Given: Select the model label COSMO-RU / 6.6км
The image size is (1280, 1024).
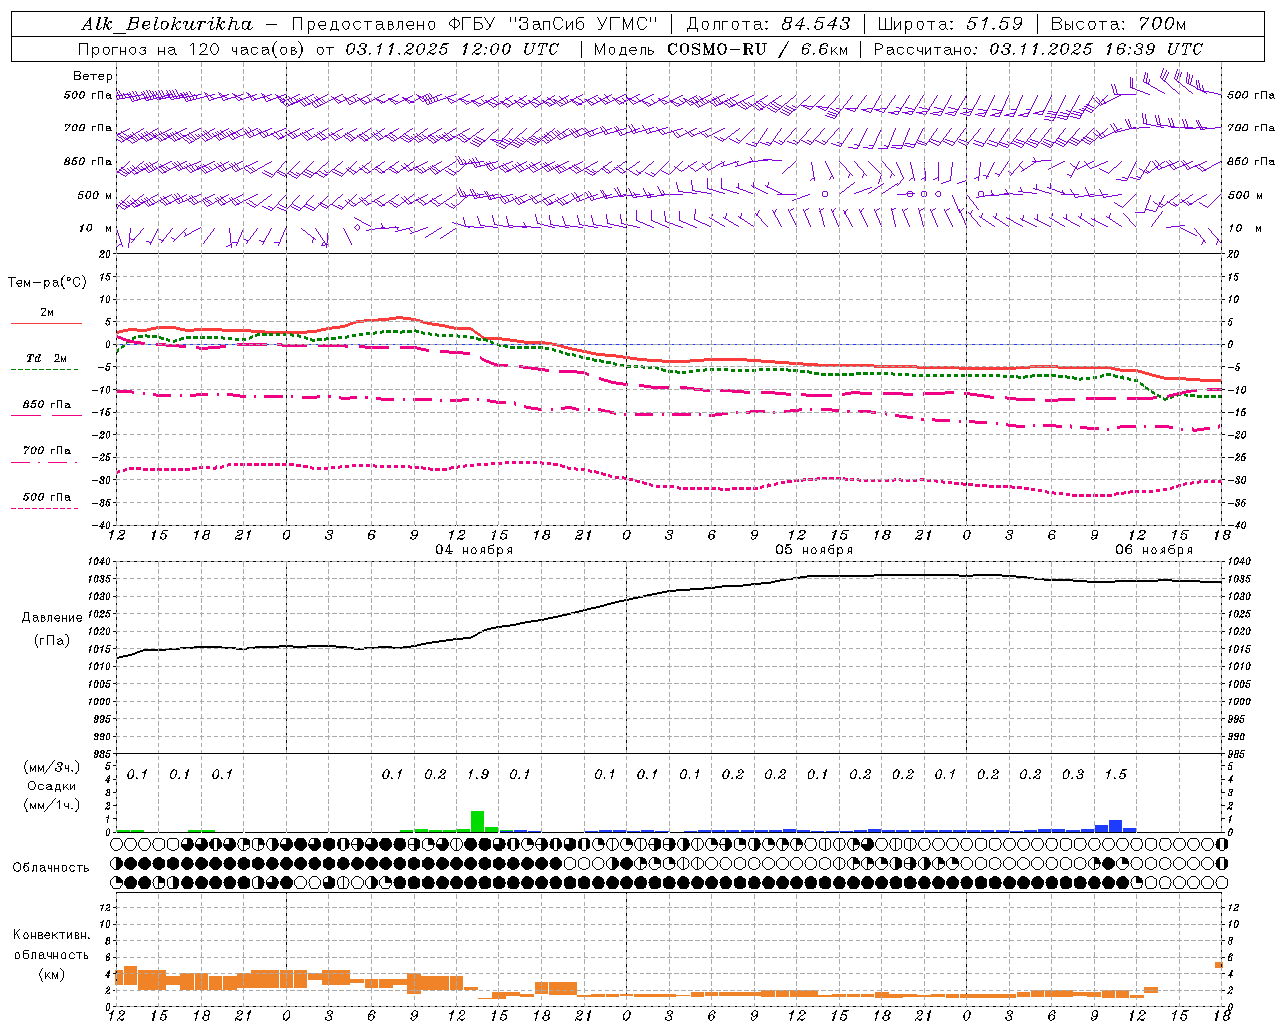Looking at the screenshot, I should click(x=757, y=49).
